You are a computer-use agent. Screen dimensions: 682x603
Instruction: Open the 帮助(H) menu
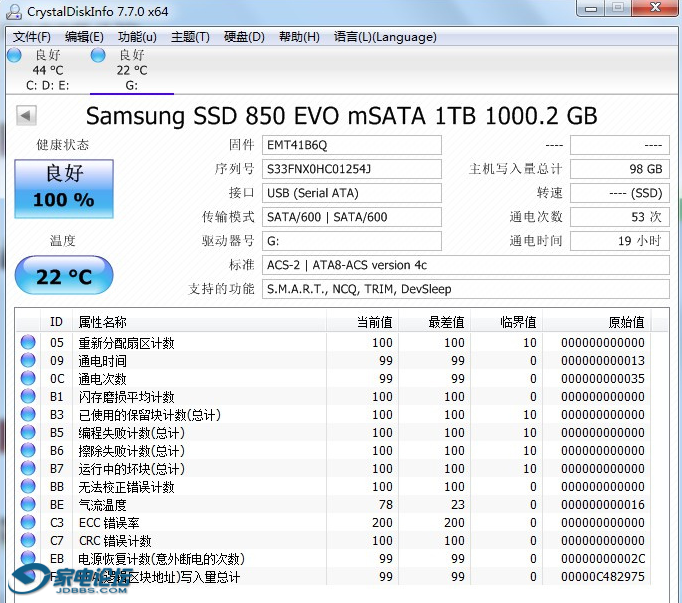point(299,37)
